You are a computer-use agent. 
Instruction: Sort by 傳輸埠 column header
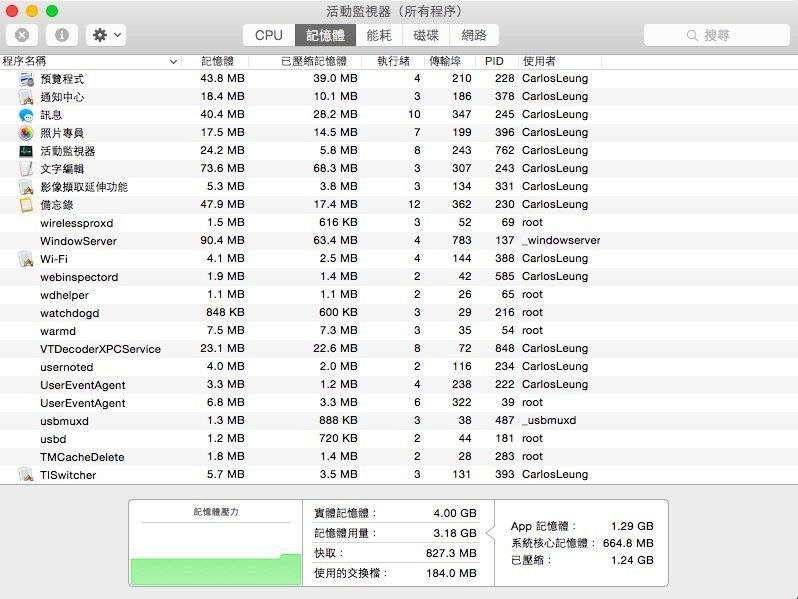(x=445, y=62)
